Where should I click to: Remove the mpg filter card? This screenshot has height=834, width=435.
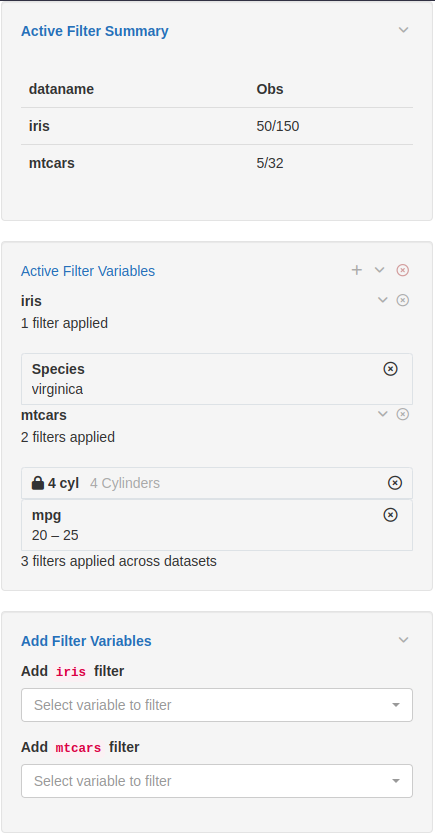pyautogui.click(x=390, y=515)
